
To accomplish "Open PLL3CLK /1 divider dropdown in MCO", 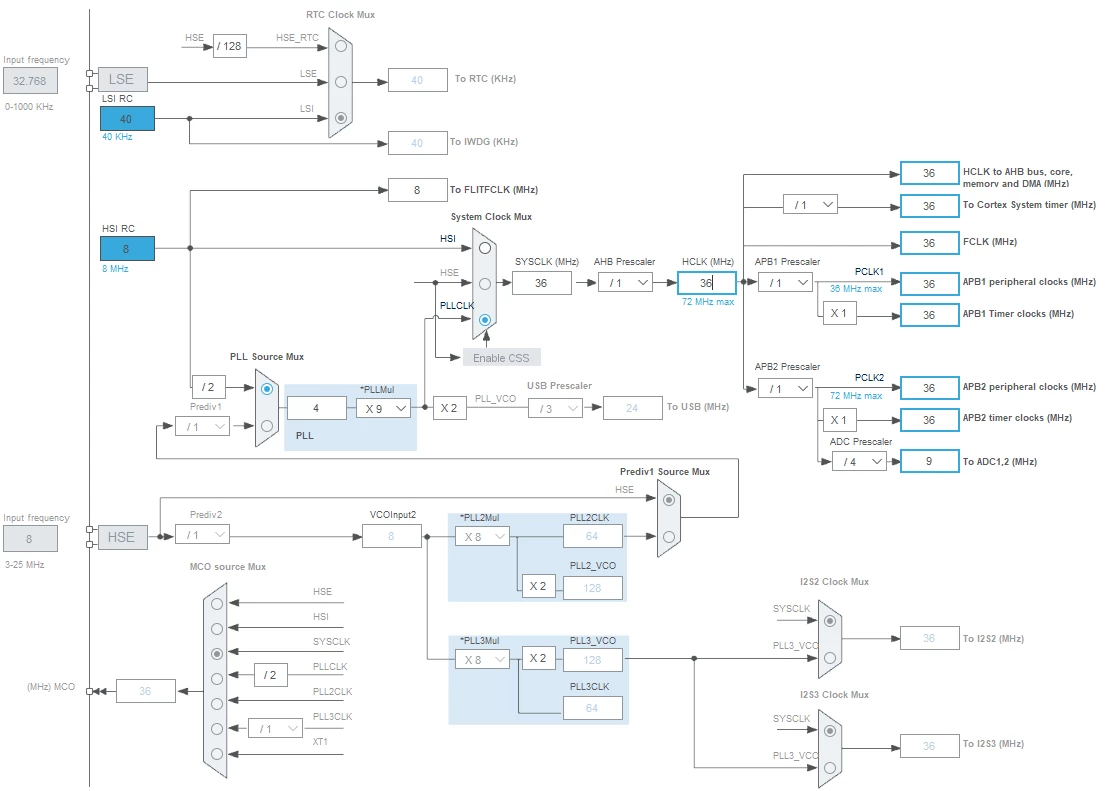I will pyautogui.click(x=276, y=728).
